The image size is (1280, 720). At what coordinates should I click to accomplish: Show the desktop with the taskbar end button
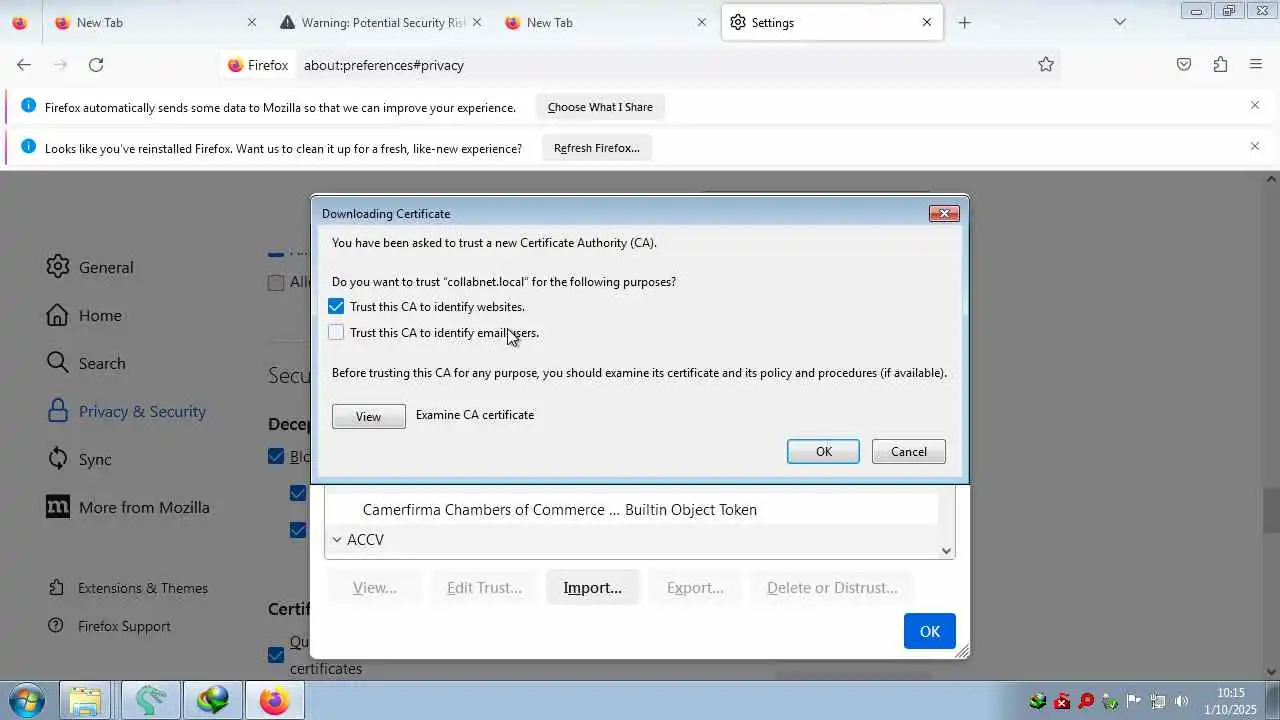coord(1272,701)
